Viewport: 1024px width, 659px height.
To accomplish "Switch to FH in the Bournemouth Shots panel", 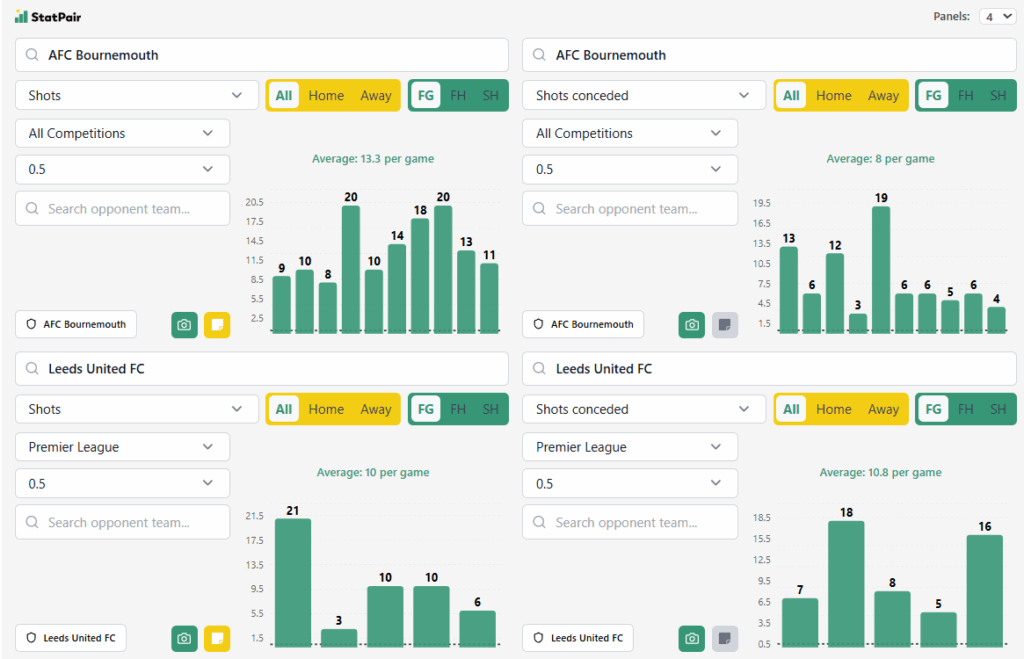I will click(x=458, y=95).
